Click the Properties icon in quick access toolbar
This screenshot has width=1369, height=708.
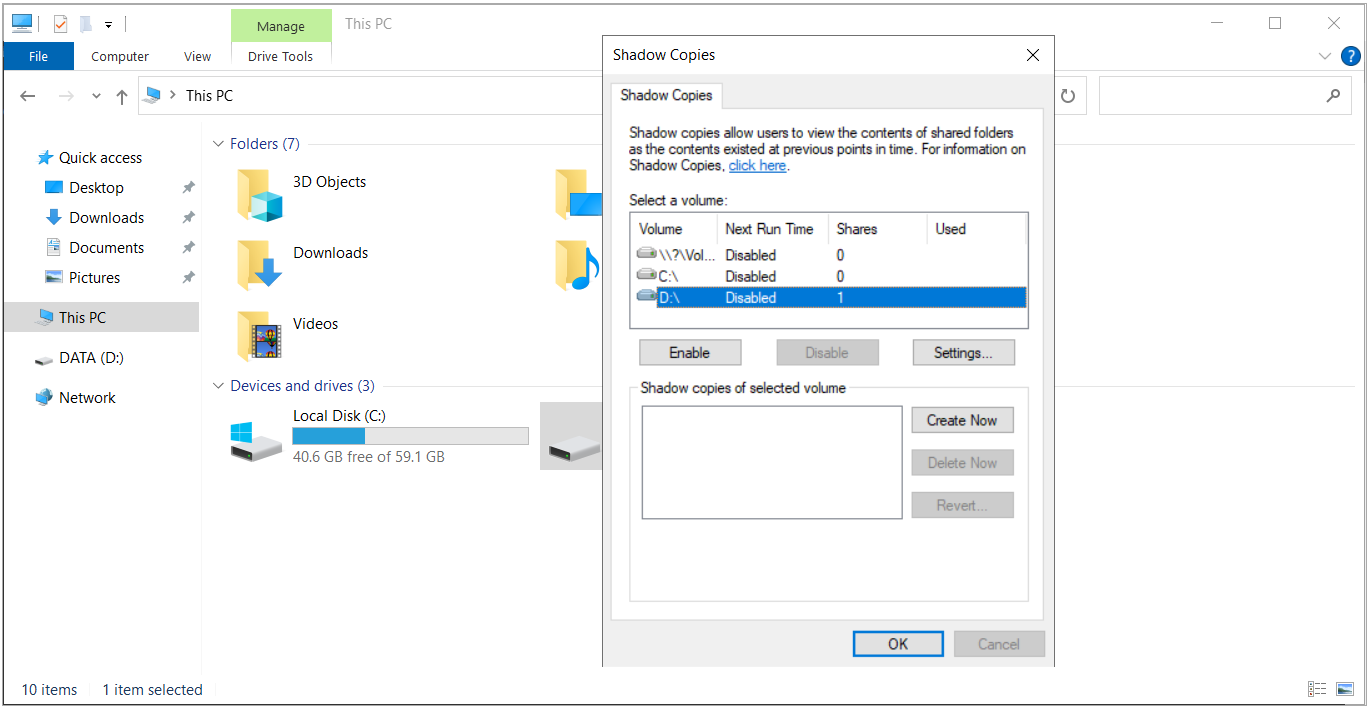[60, 24]
